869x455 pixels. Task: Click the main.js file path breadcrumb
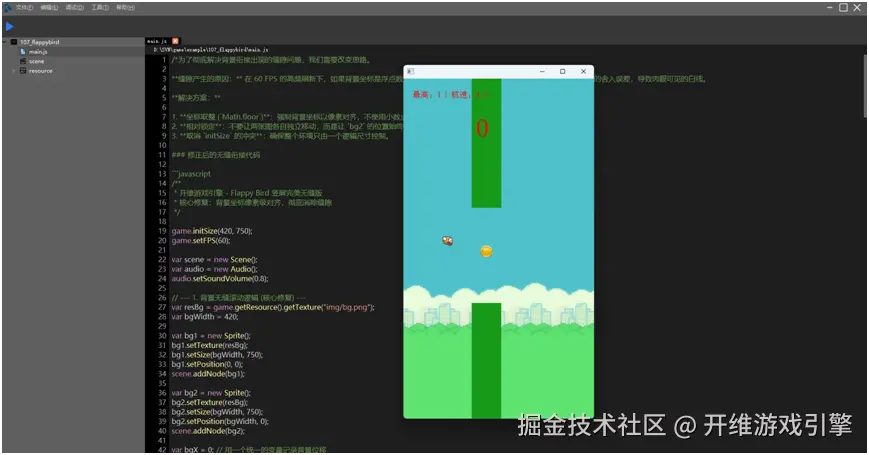(x=211, y=50)
